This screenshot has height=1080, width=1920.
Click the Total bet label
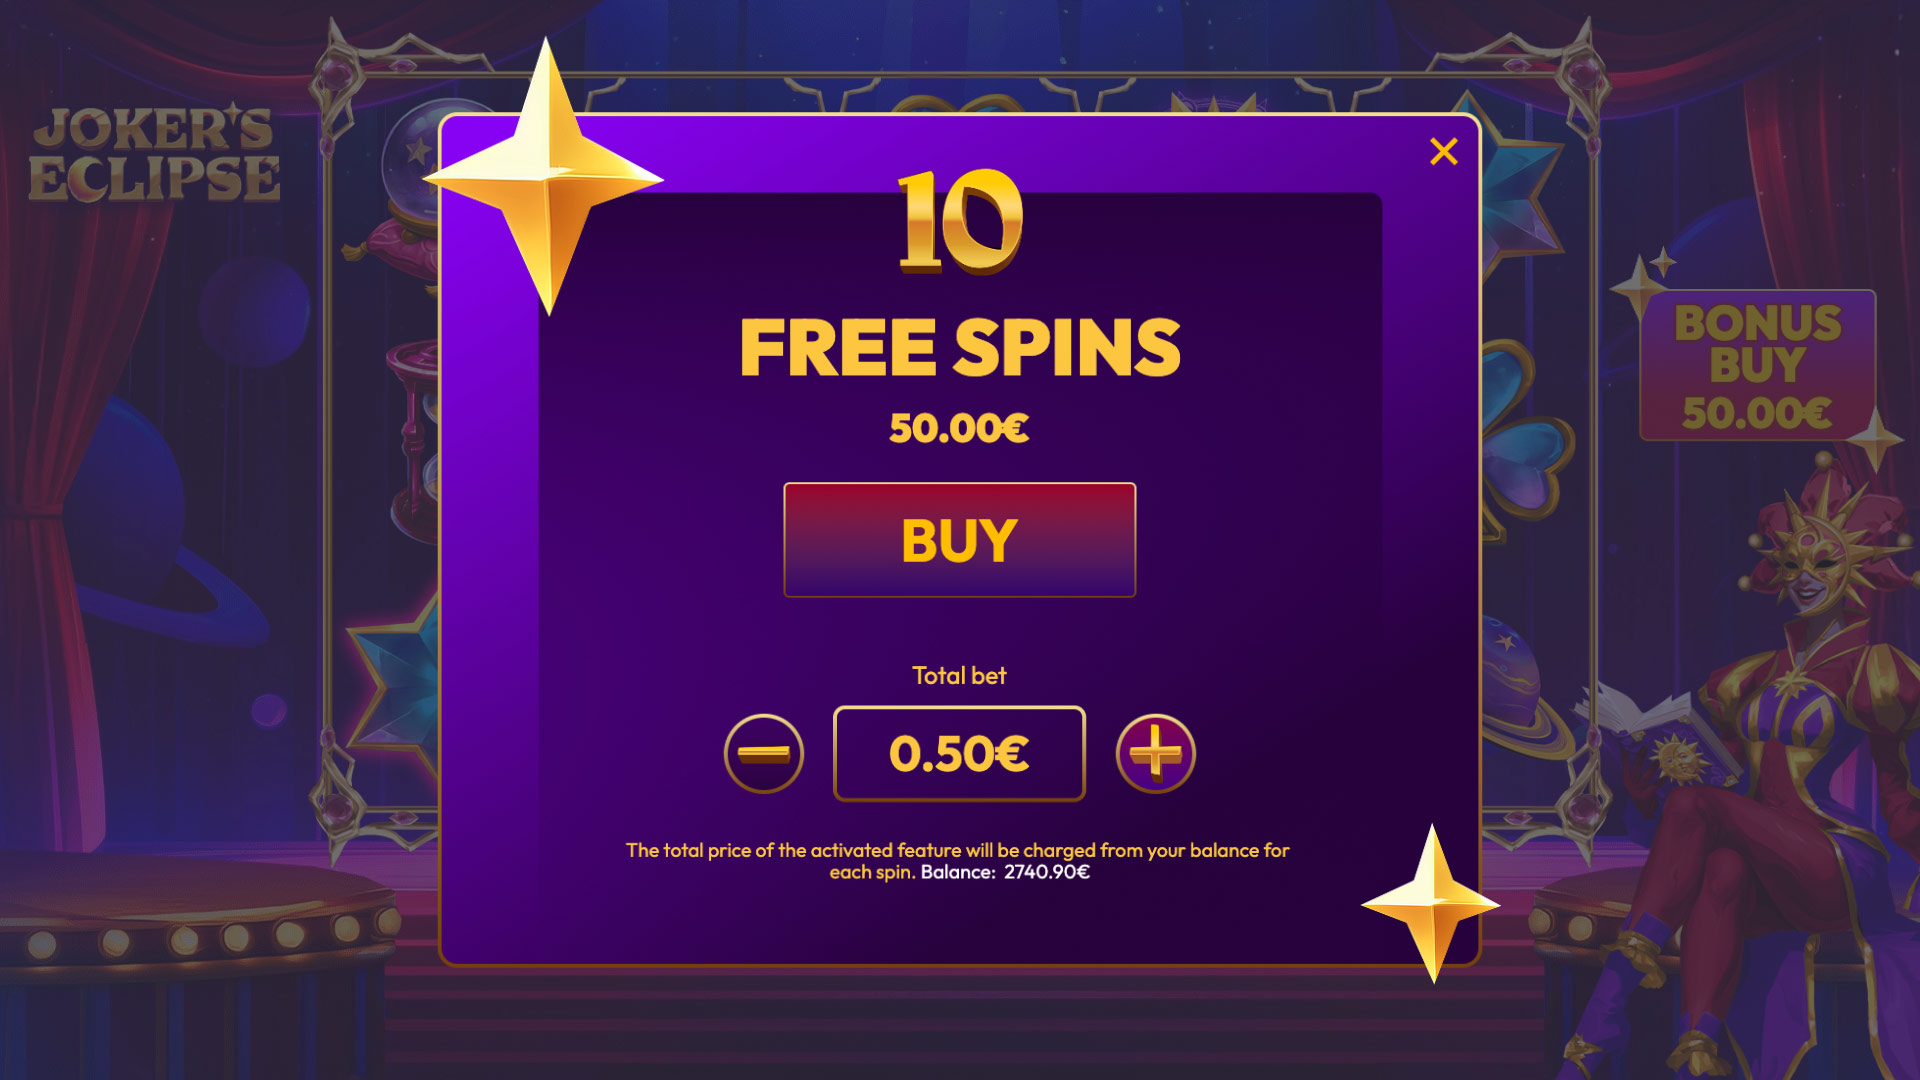(959, 676)
